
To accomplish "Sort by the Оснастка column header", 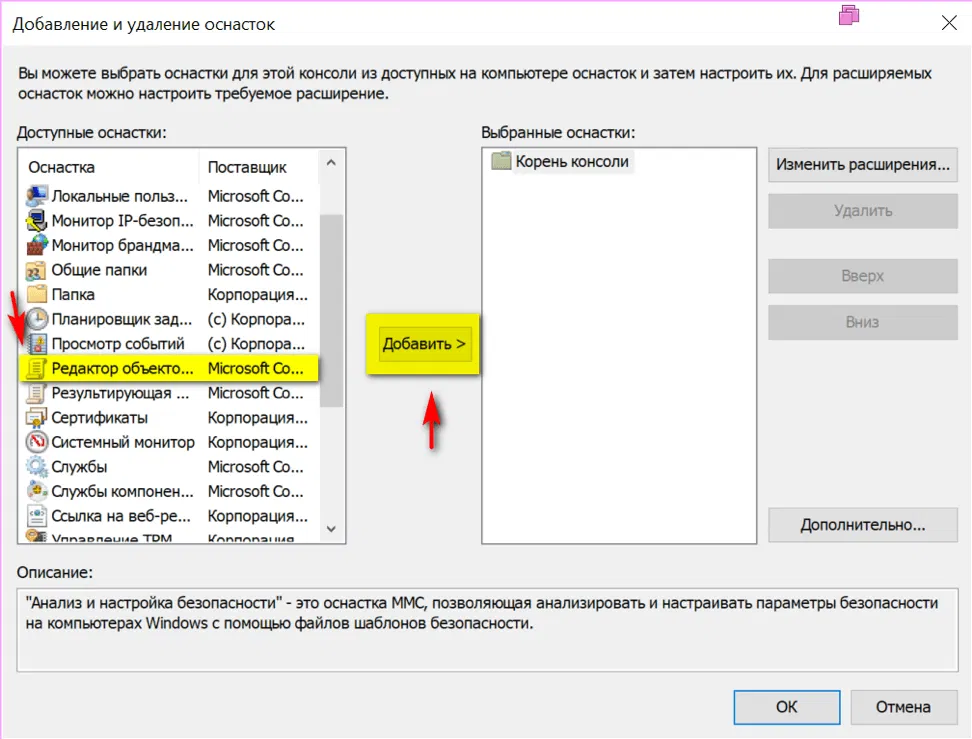I will [61, 167].
